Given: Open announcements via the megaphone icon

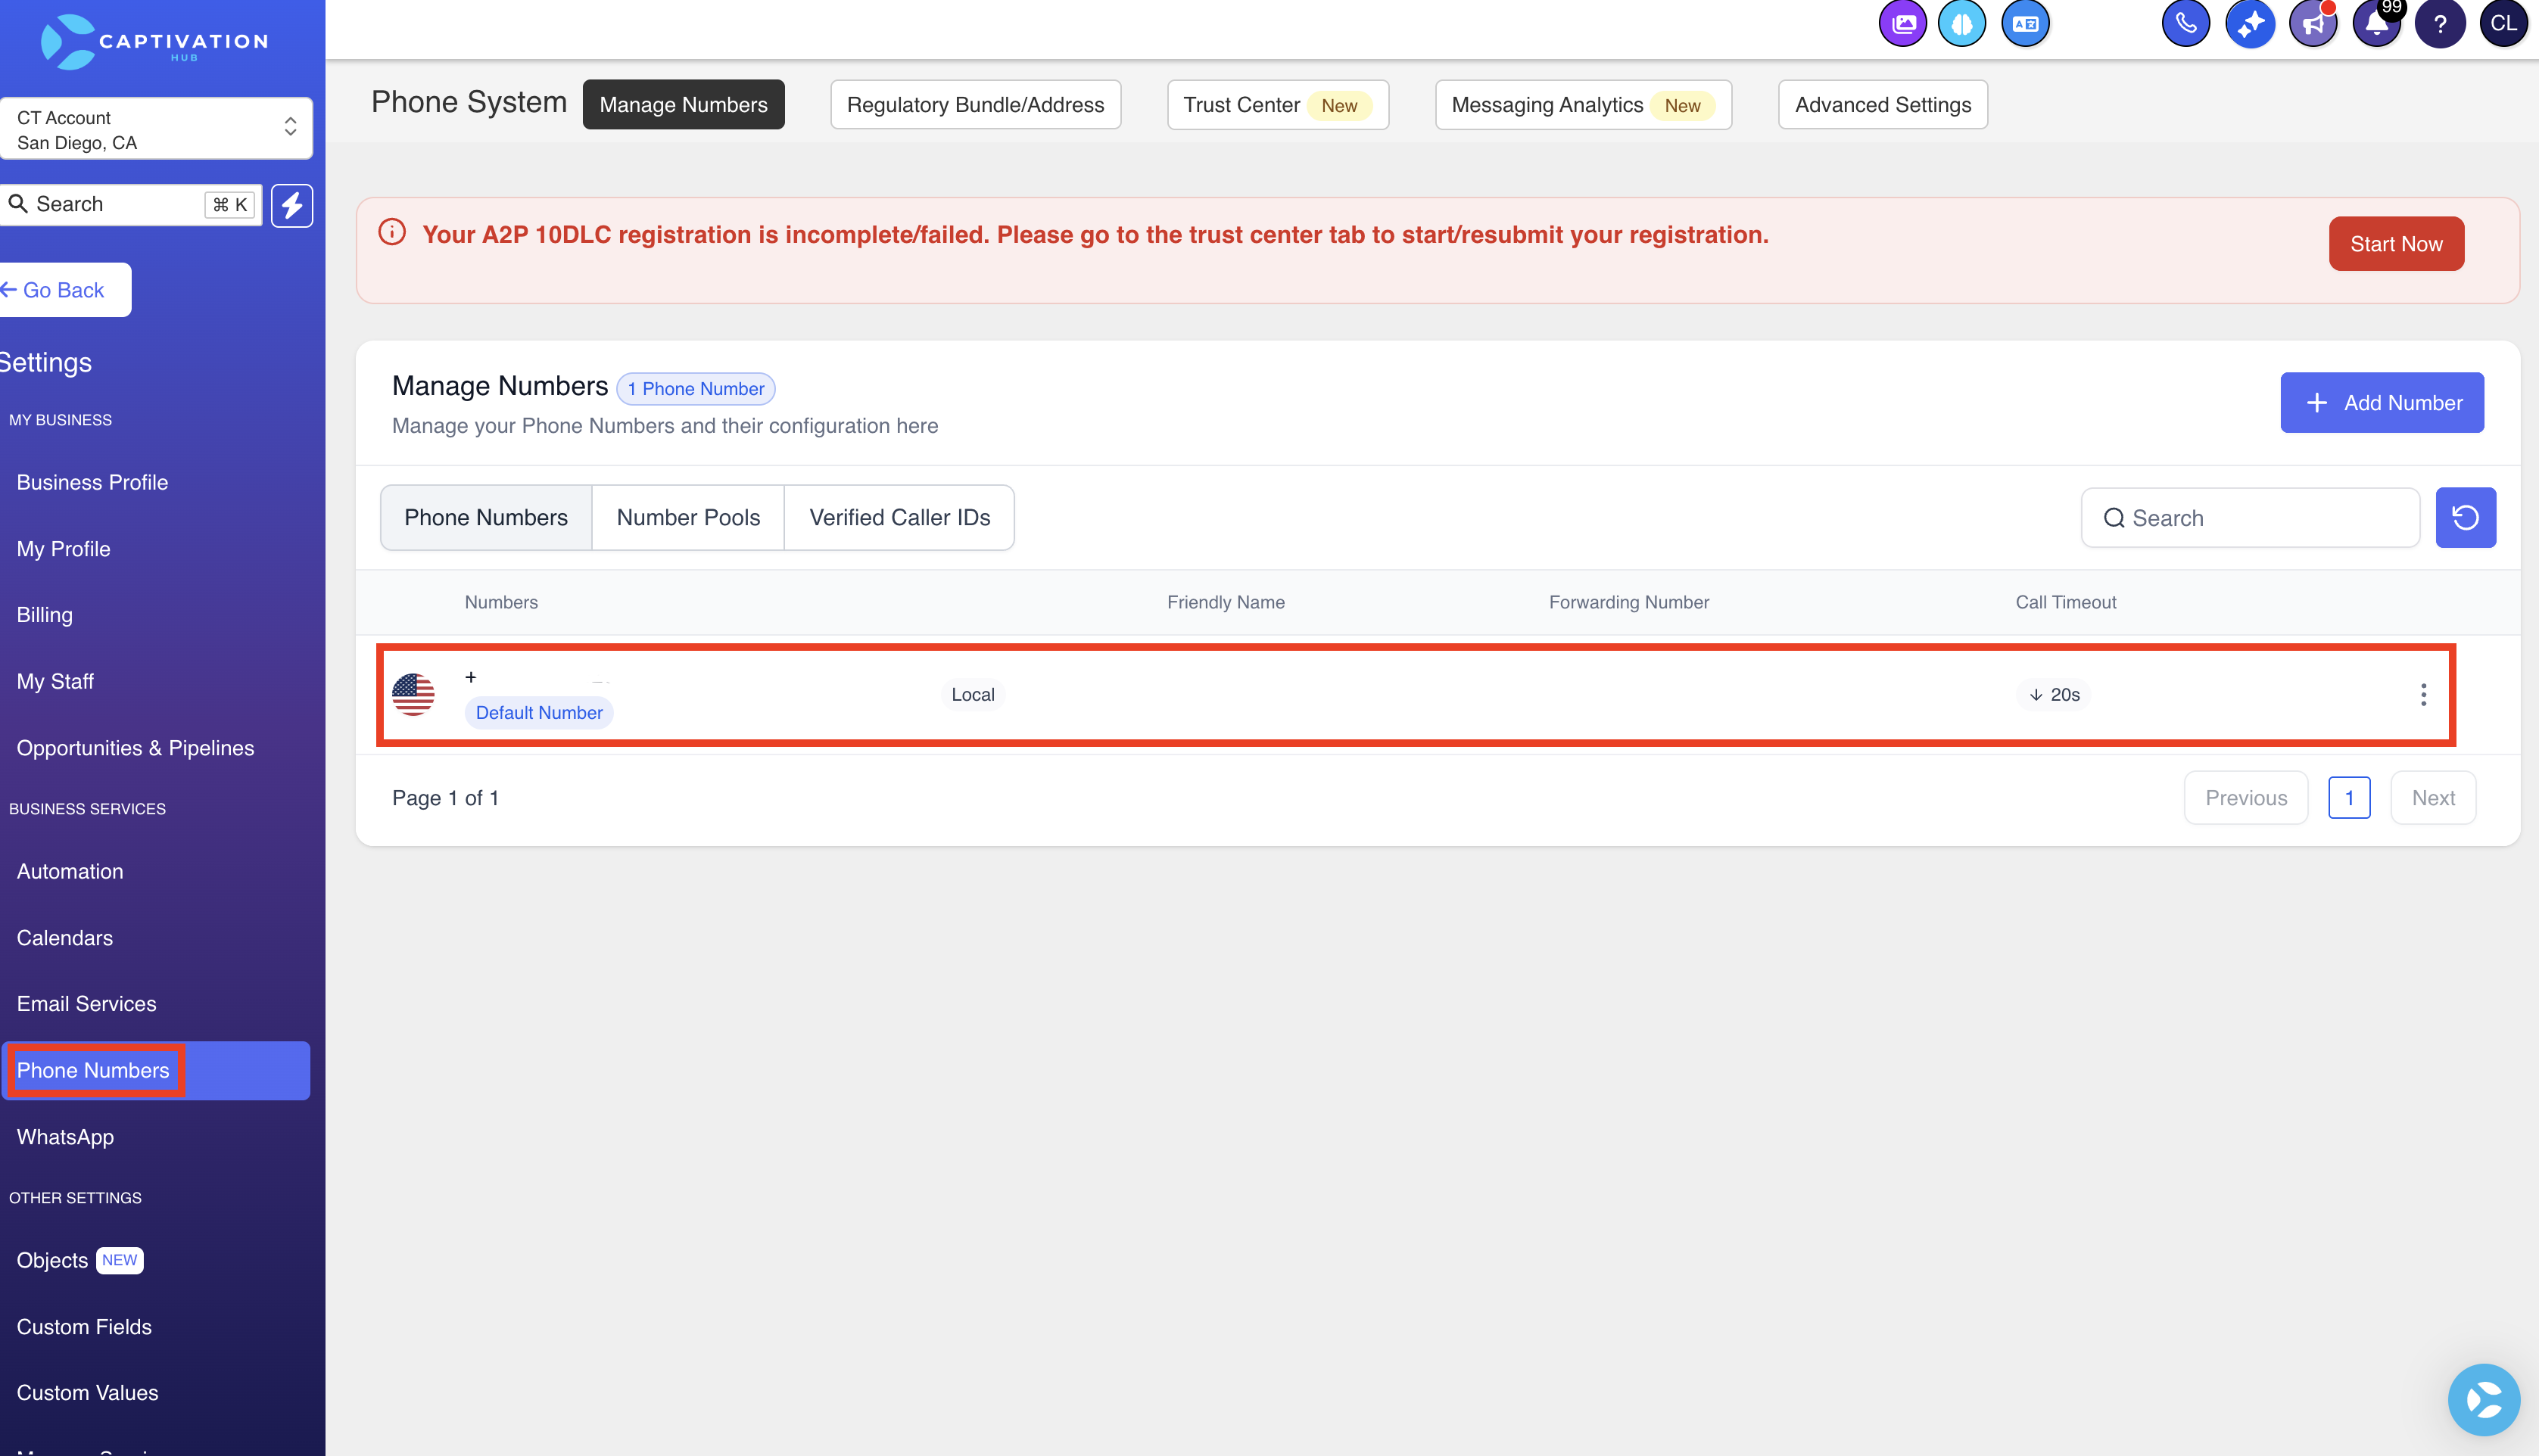Looking at the screenshot, I should (x=2313, y=23).
